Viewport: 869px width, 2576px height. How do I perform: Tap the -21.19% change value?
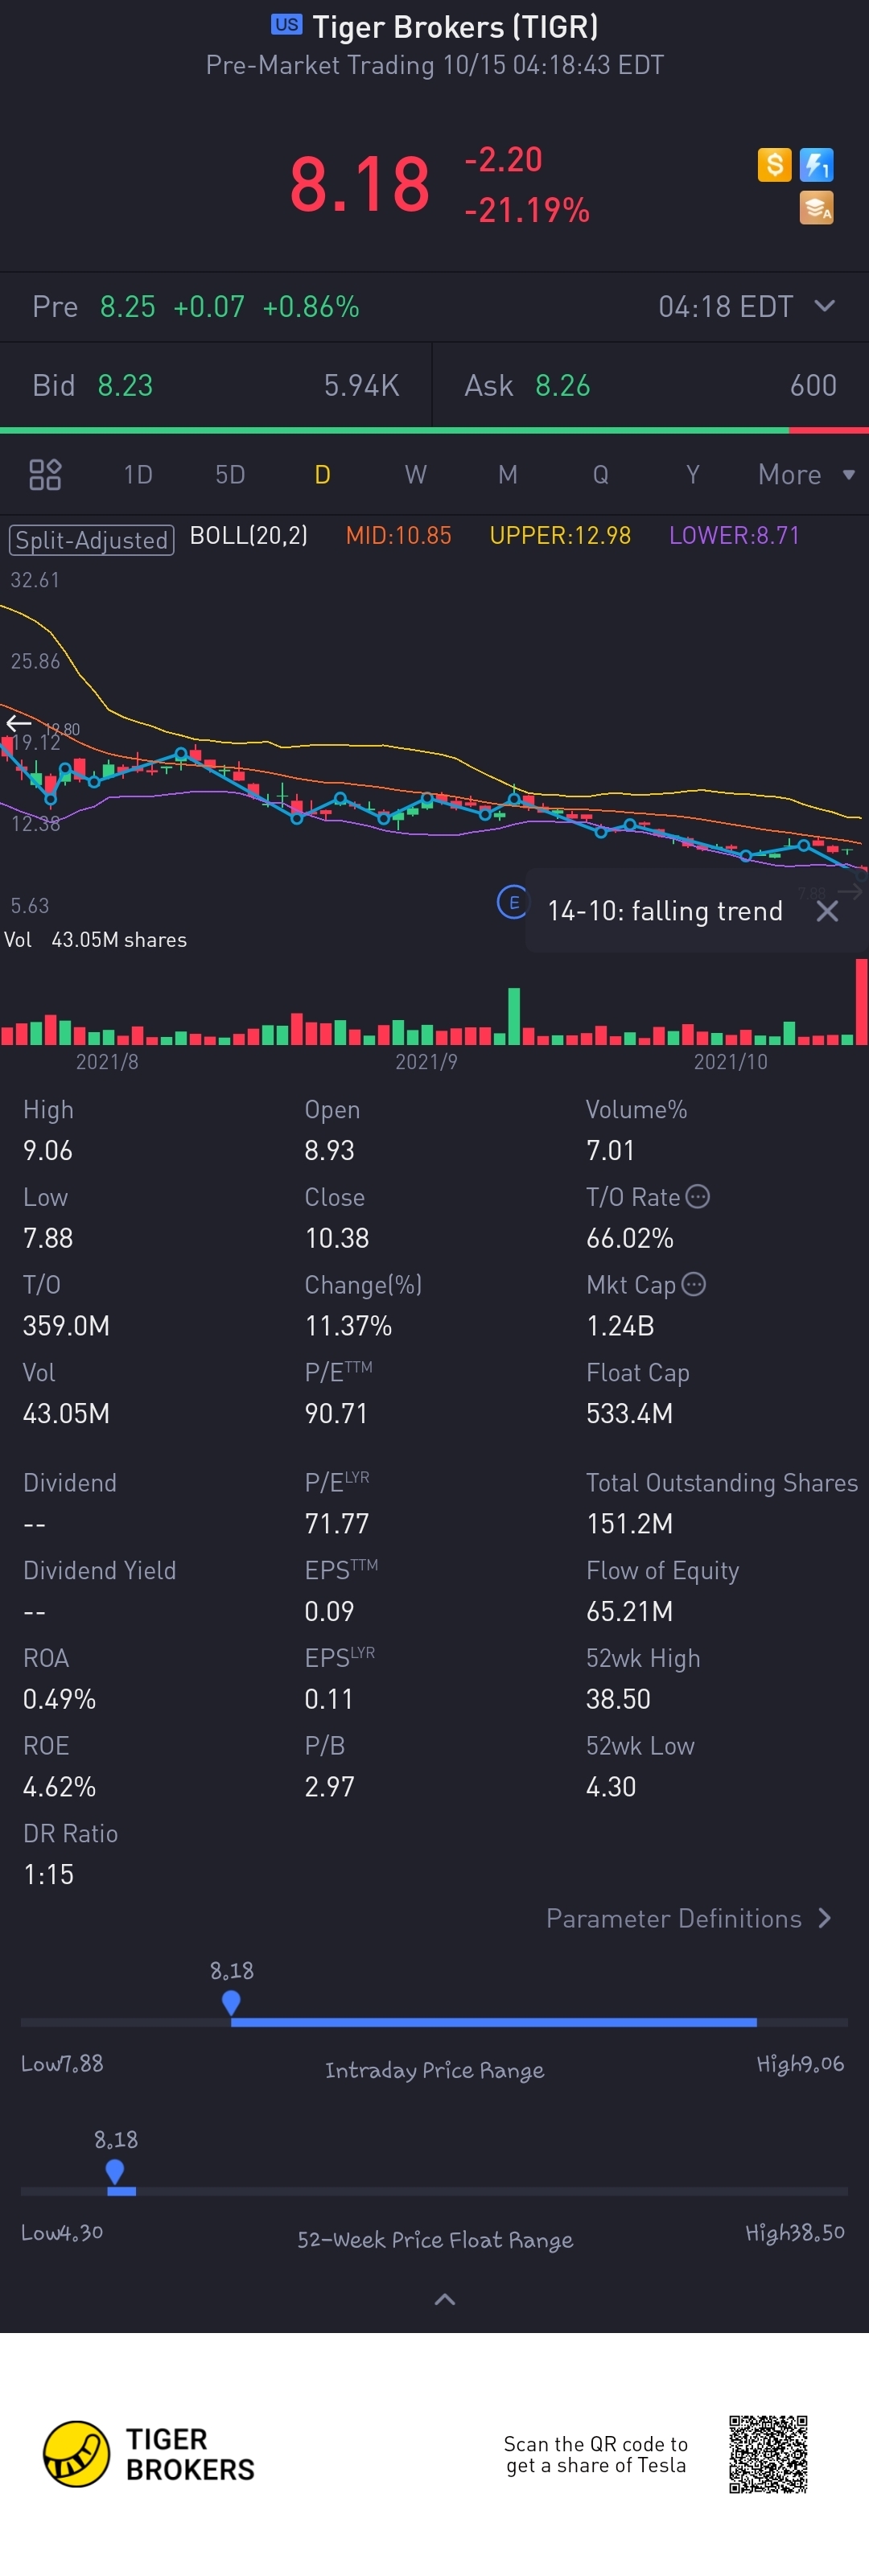(x=526, y=210)
